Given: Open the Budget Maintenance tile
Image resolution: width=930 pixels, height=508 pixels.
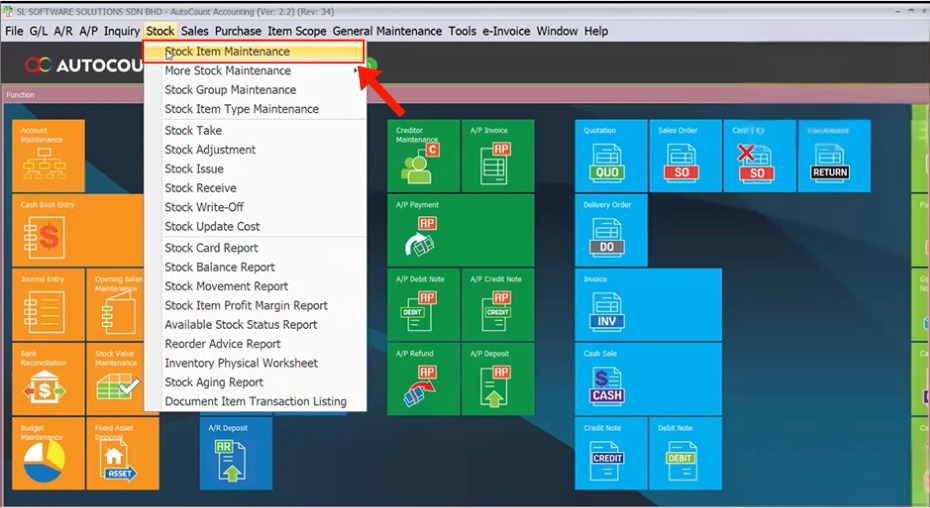Looking at the screenshot, I should [49, 453].
